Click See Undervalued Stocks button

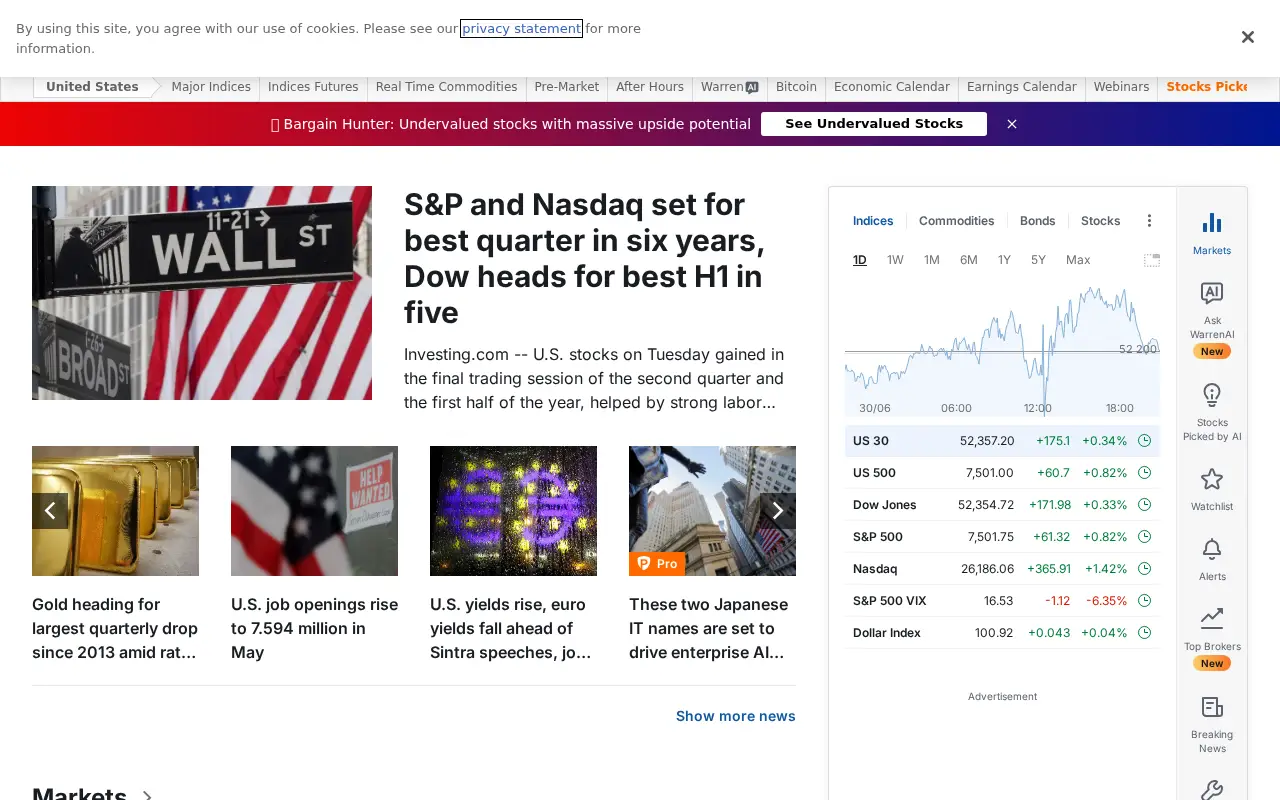point(874,124)
